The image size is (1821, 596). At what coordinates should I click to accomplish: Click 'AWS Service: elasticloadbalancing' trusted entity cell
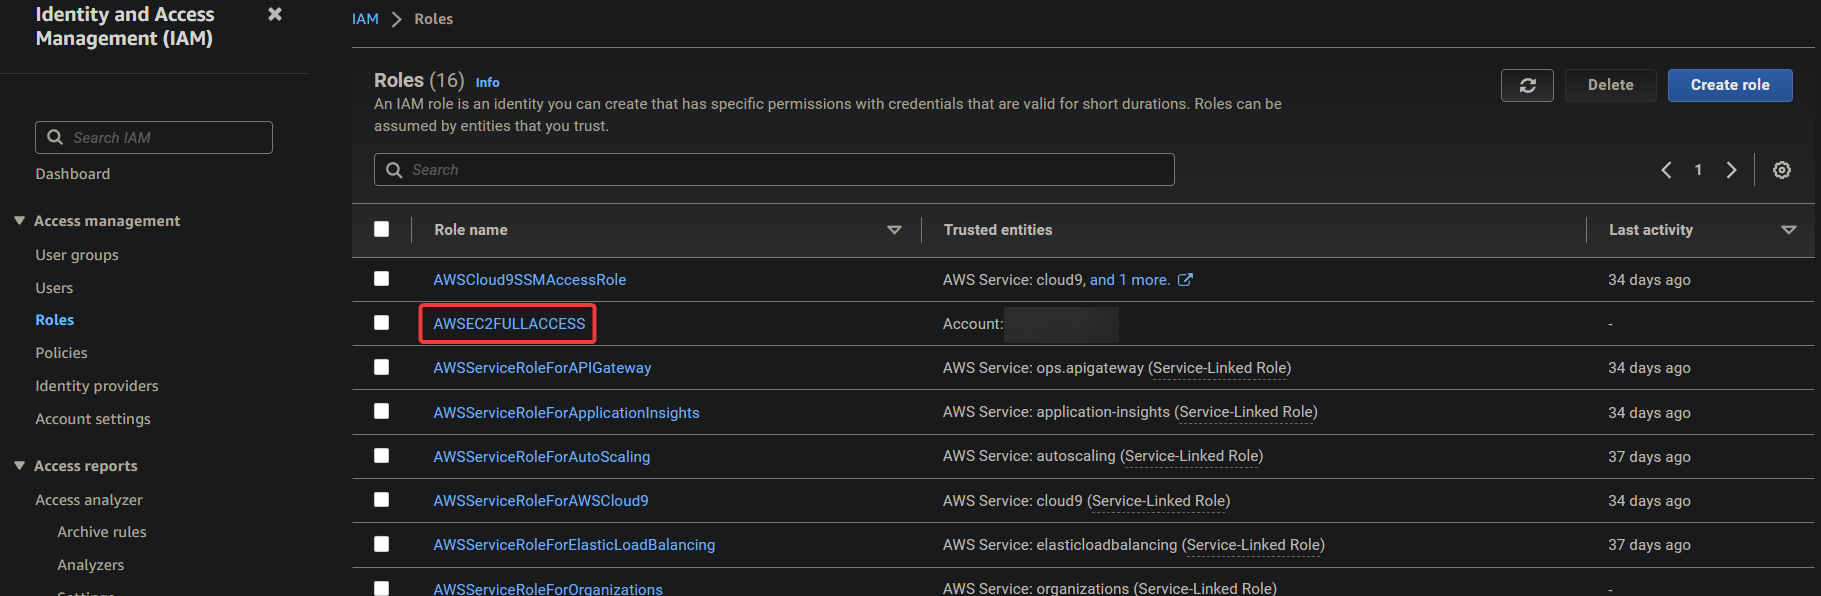point(1134,545)
